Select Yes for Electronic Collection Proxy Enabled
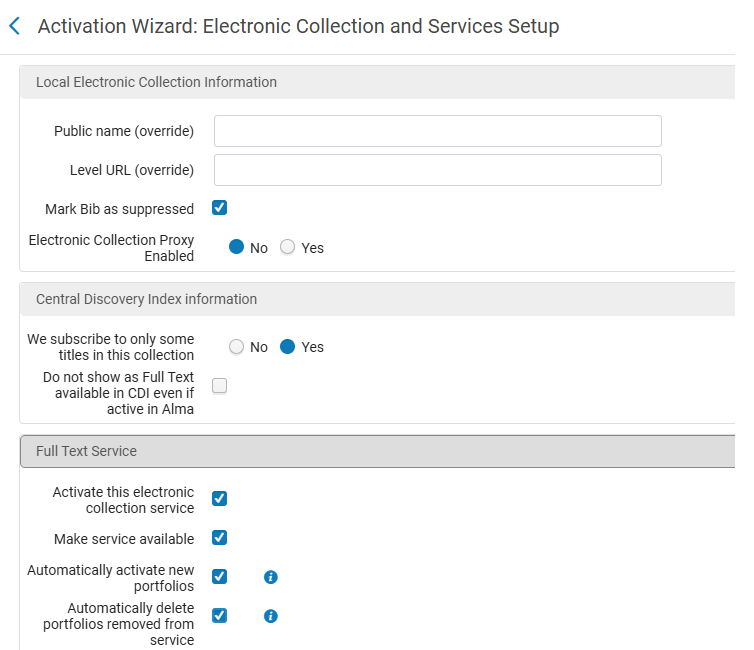 [x=288, y=247]
